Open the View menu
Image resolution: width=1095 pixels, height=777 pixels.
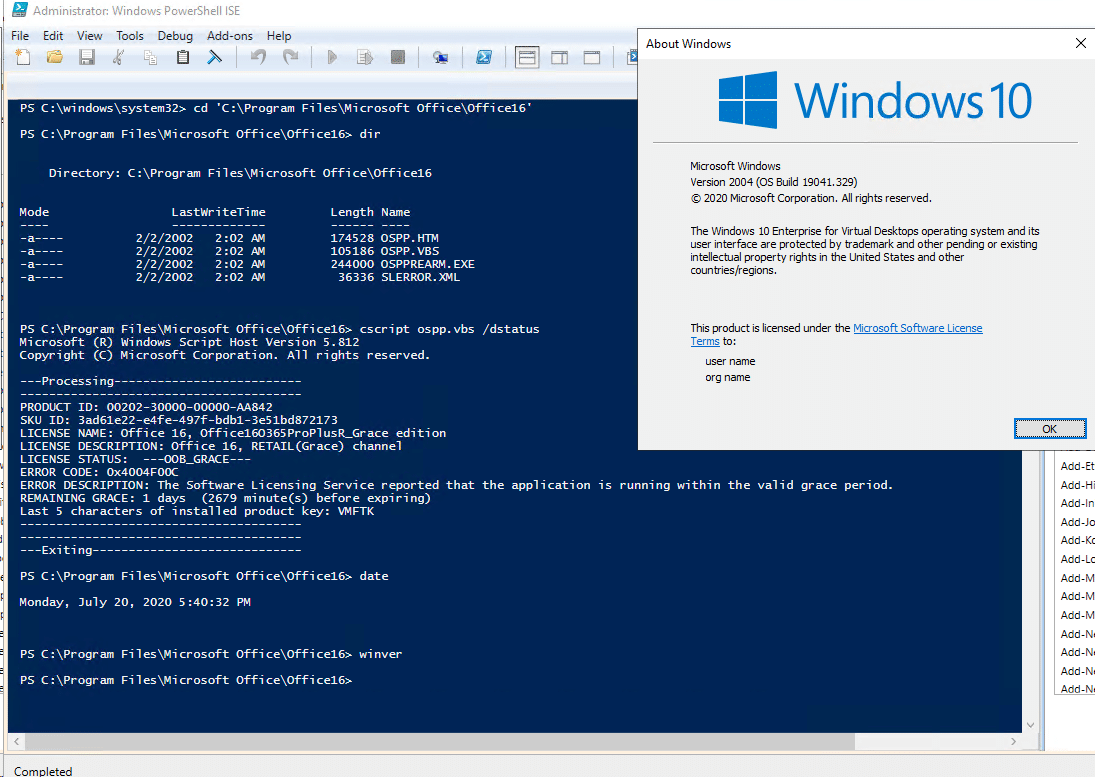[89, 36]
